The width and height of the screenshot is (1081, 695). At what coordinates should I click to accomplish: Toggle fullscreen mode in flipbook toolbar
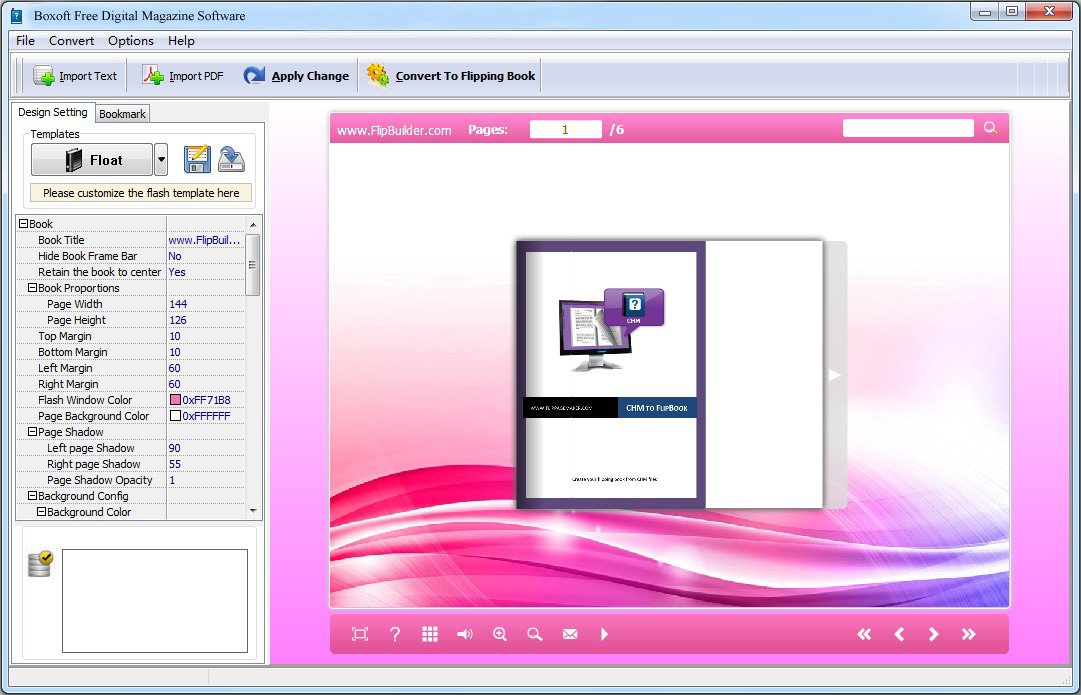[360, 634]
